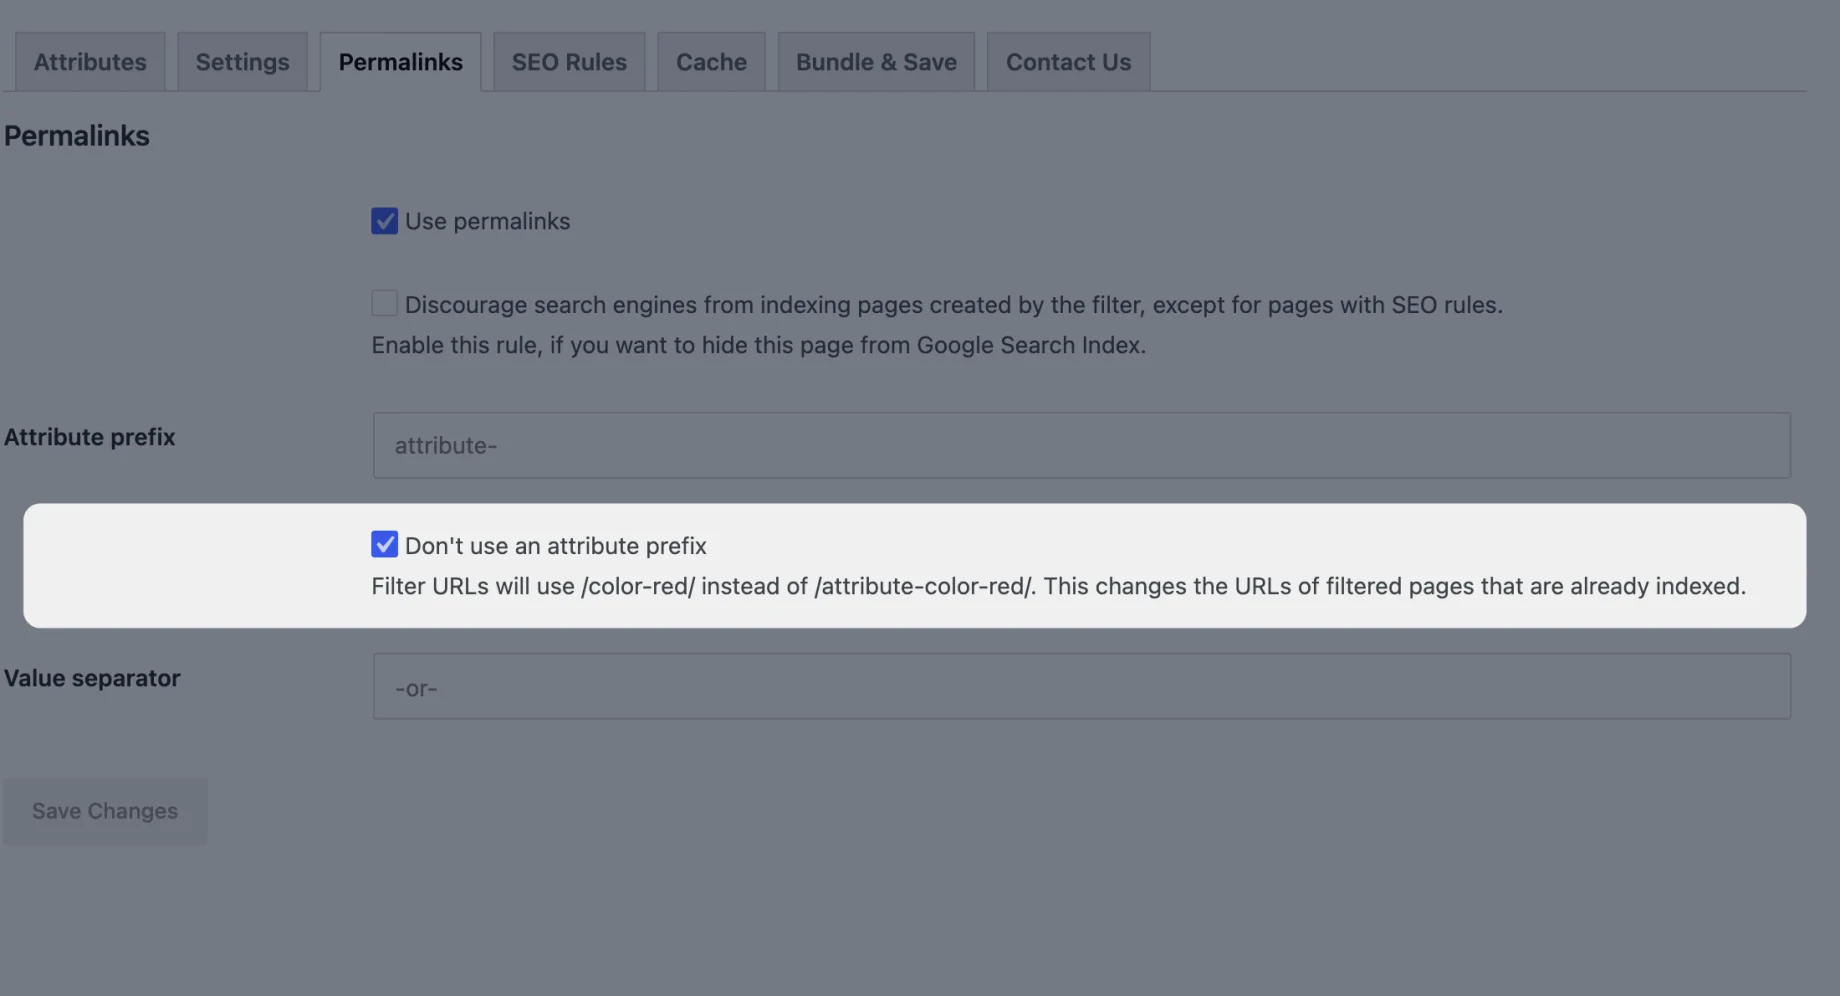Click the 'Enable this rule' help text
Viewport: 1840px width, 996px height.
(758, 345)
